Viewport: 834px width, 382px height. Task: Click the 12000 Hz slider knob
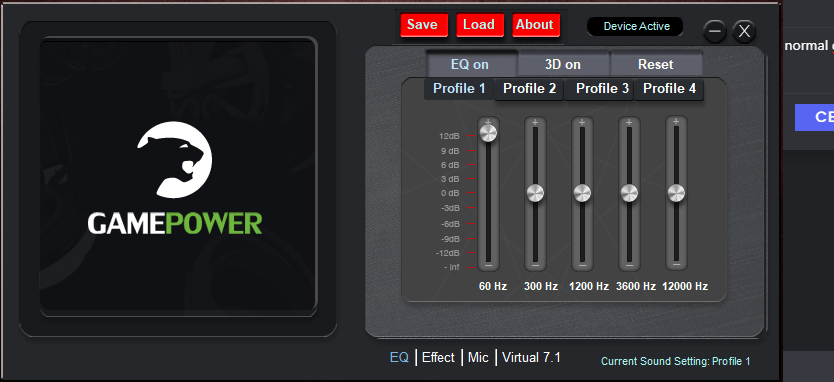click(677, 193)
